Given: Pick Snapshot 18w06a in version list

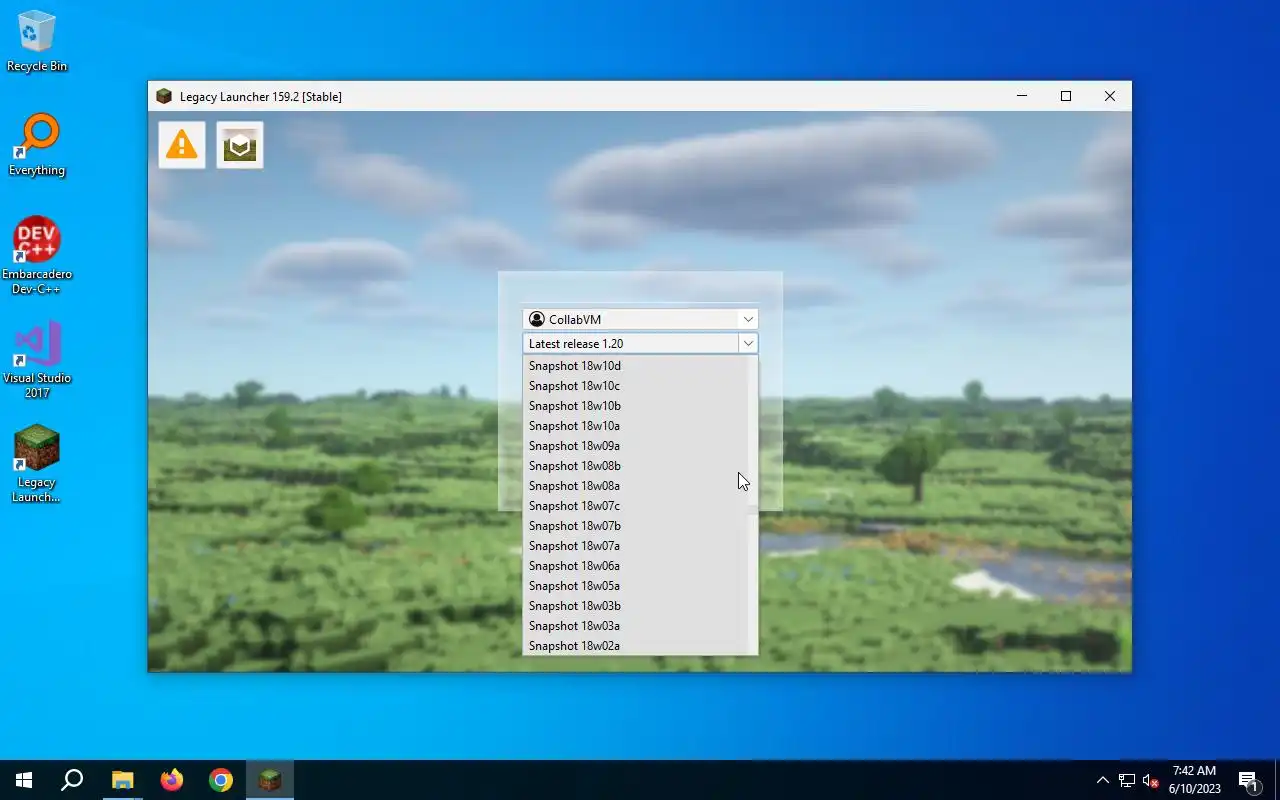Looking at the screenshot, I should pyautogui.click(x=635, y=566).
